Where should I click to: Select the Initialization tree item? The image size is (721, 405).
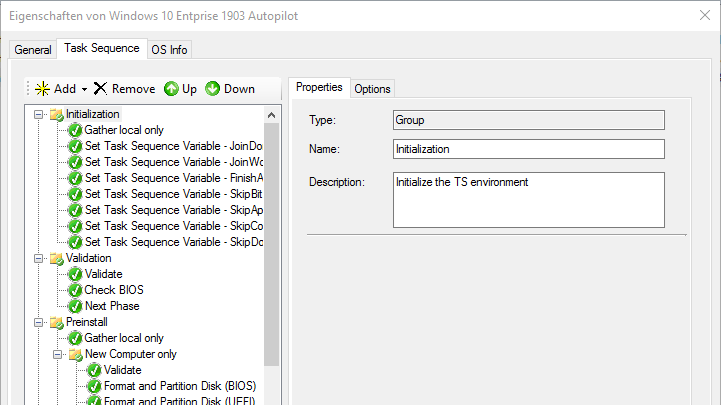(x=92, y=114)
